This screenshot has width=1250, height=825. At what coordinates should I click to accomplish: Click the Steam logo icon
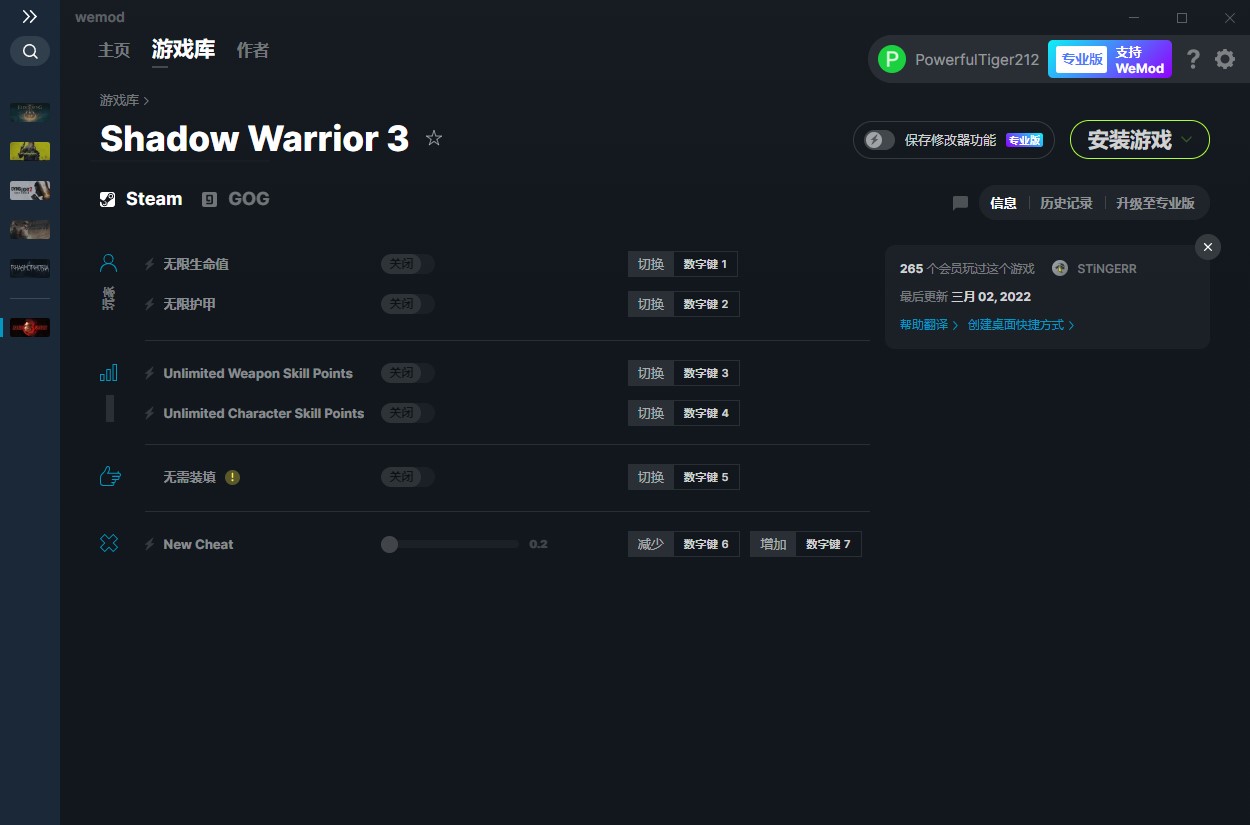(x=107, y=199)
